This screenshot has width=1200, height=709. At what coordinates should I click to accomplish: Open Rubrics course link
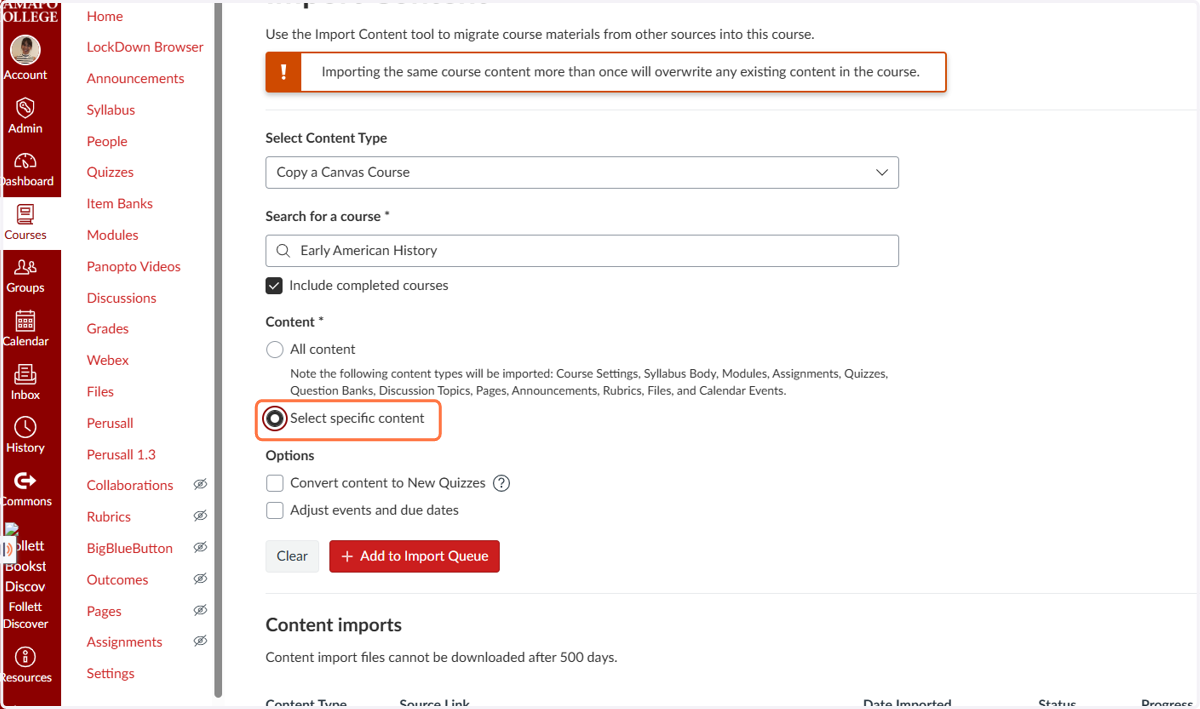[x=109, y=517]
